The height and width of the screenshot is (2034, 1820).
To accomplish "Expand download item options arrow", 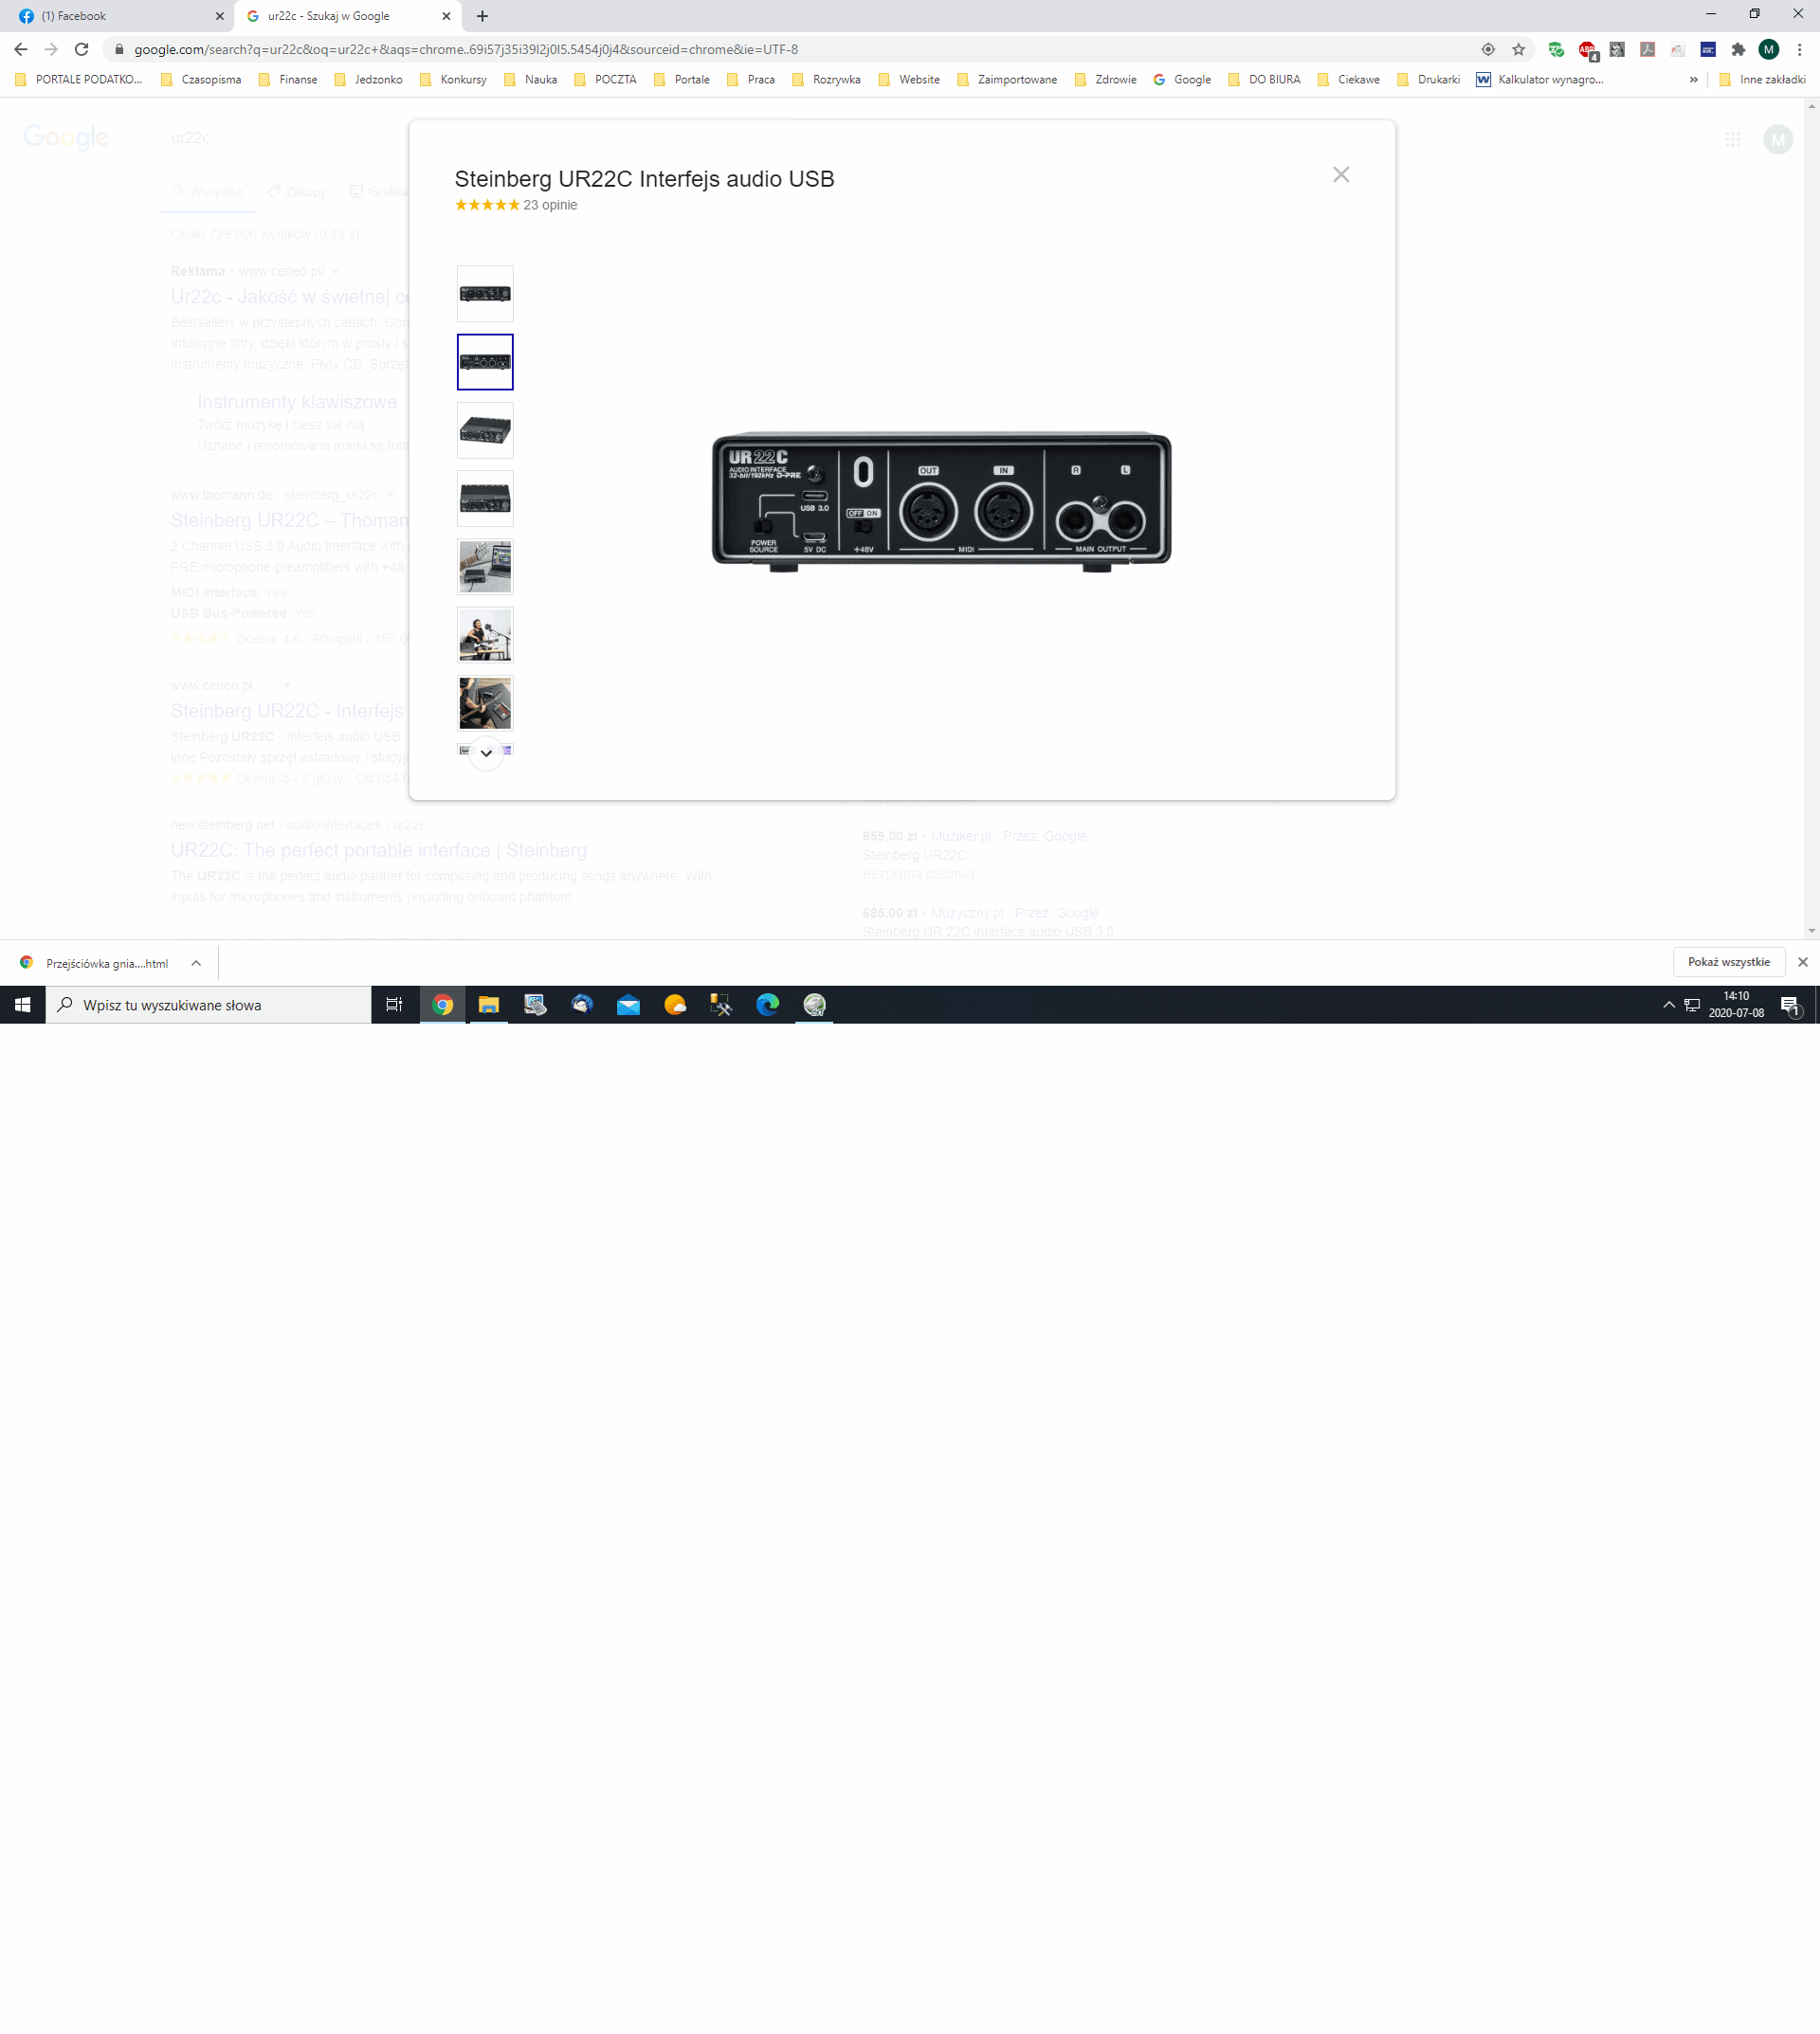I will click(196, 963).
